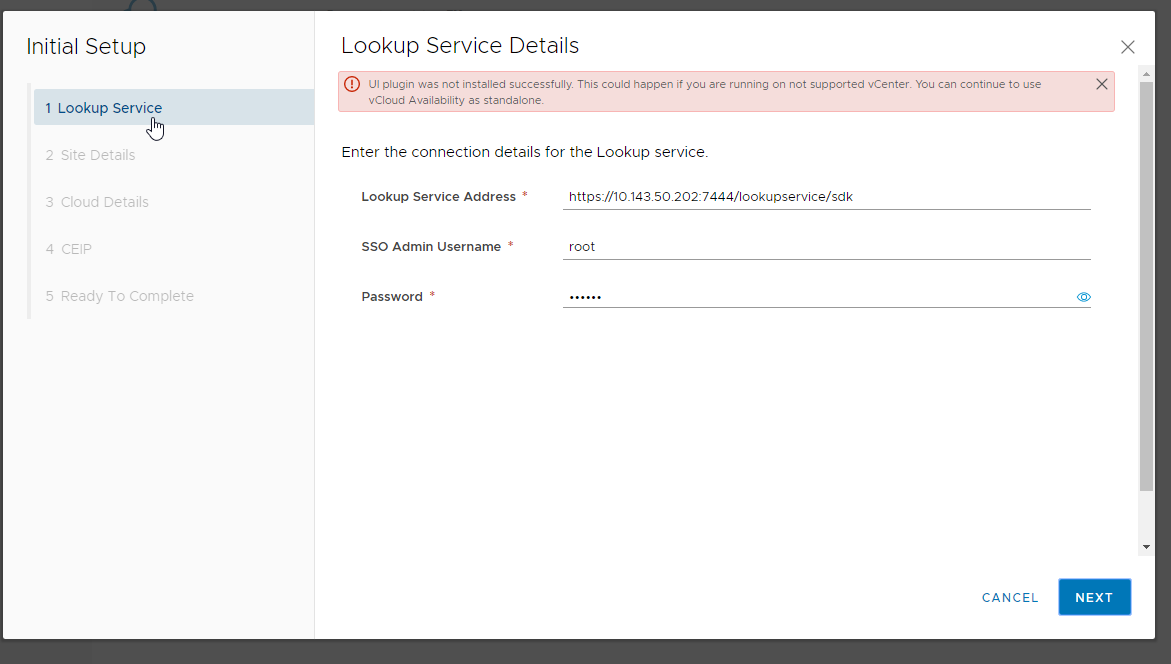Go to the Cloud Details step
This screenshot has width=1171, height=664.
pos(104,202)
